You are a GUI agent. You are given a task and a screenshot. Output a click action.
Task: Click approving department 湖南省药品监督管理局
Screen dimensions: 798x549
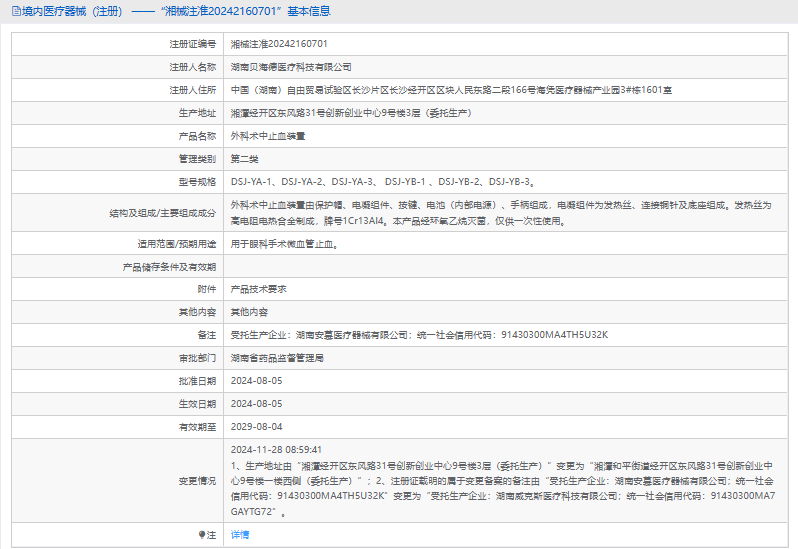coord(277,358)
